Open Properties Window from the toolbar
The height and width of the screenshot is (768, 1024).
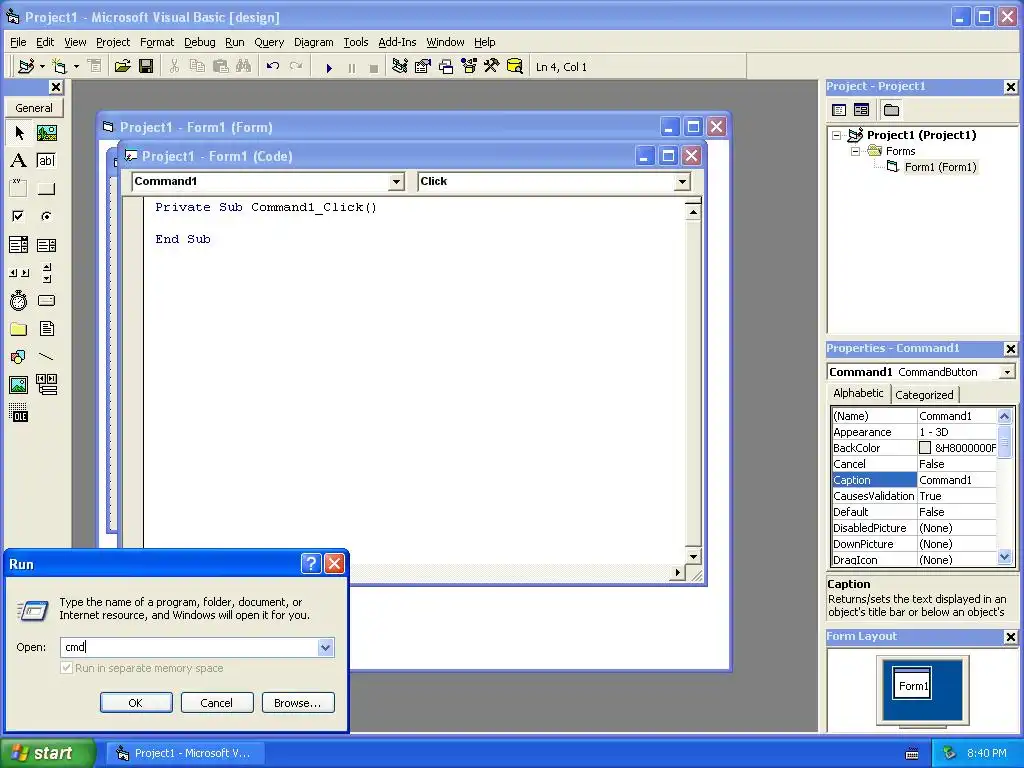pos(423,67)
